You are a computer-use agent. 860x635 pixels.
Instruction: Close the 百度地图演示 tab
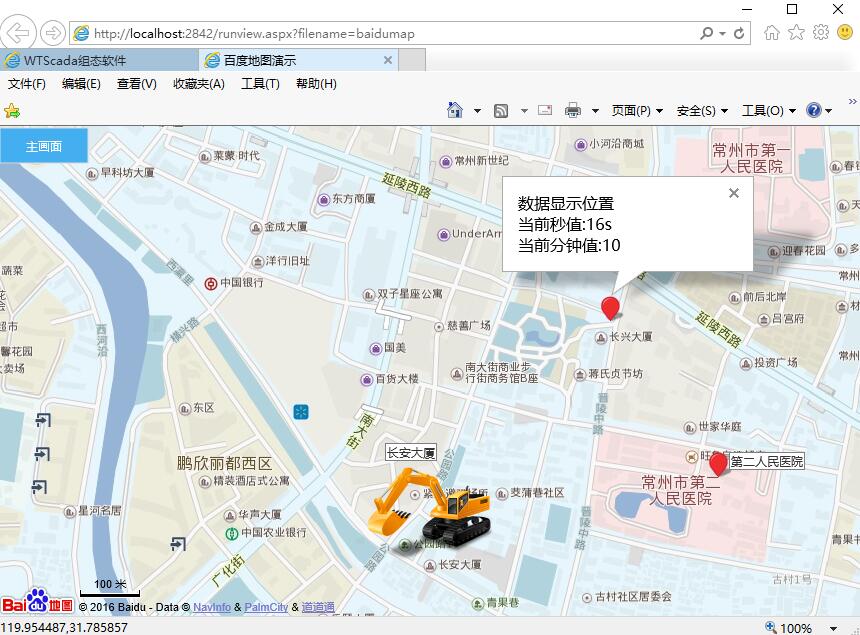coord(388,60)
